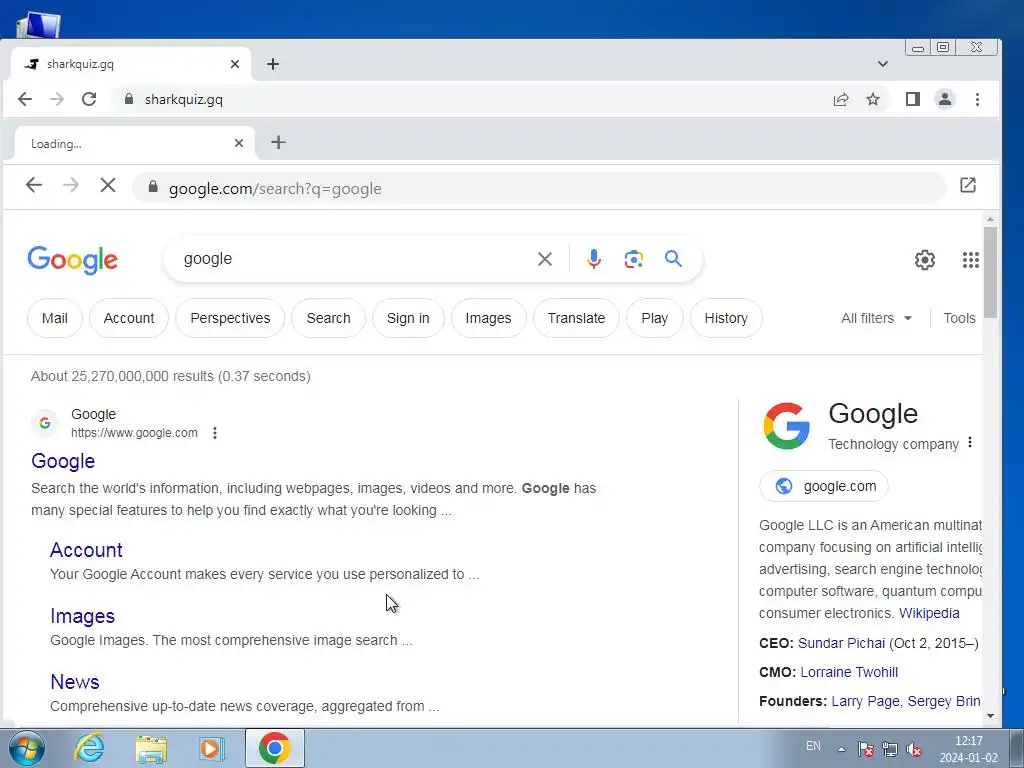Screen dimensions: 1024x768
Task: Select the Perspectives filter chip
Action: coord(230,318)
